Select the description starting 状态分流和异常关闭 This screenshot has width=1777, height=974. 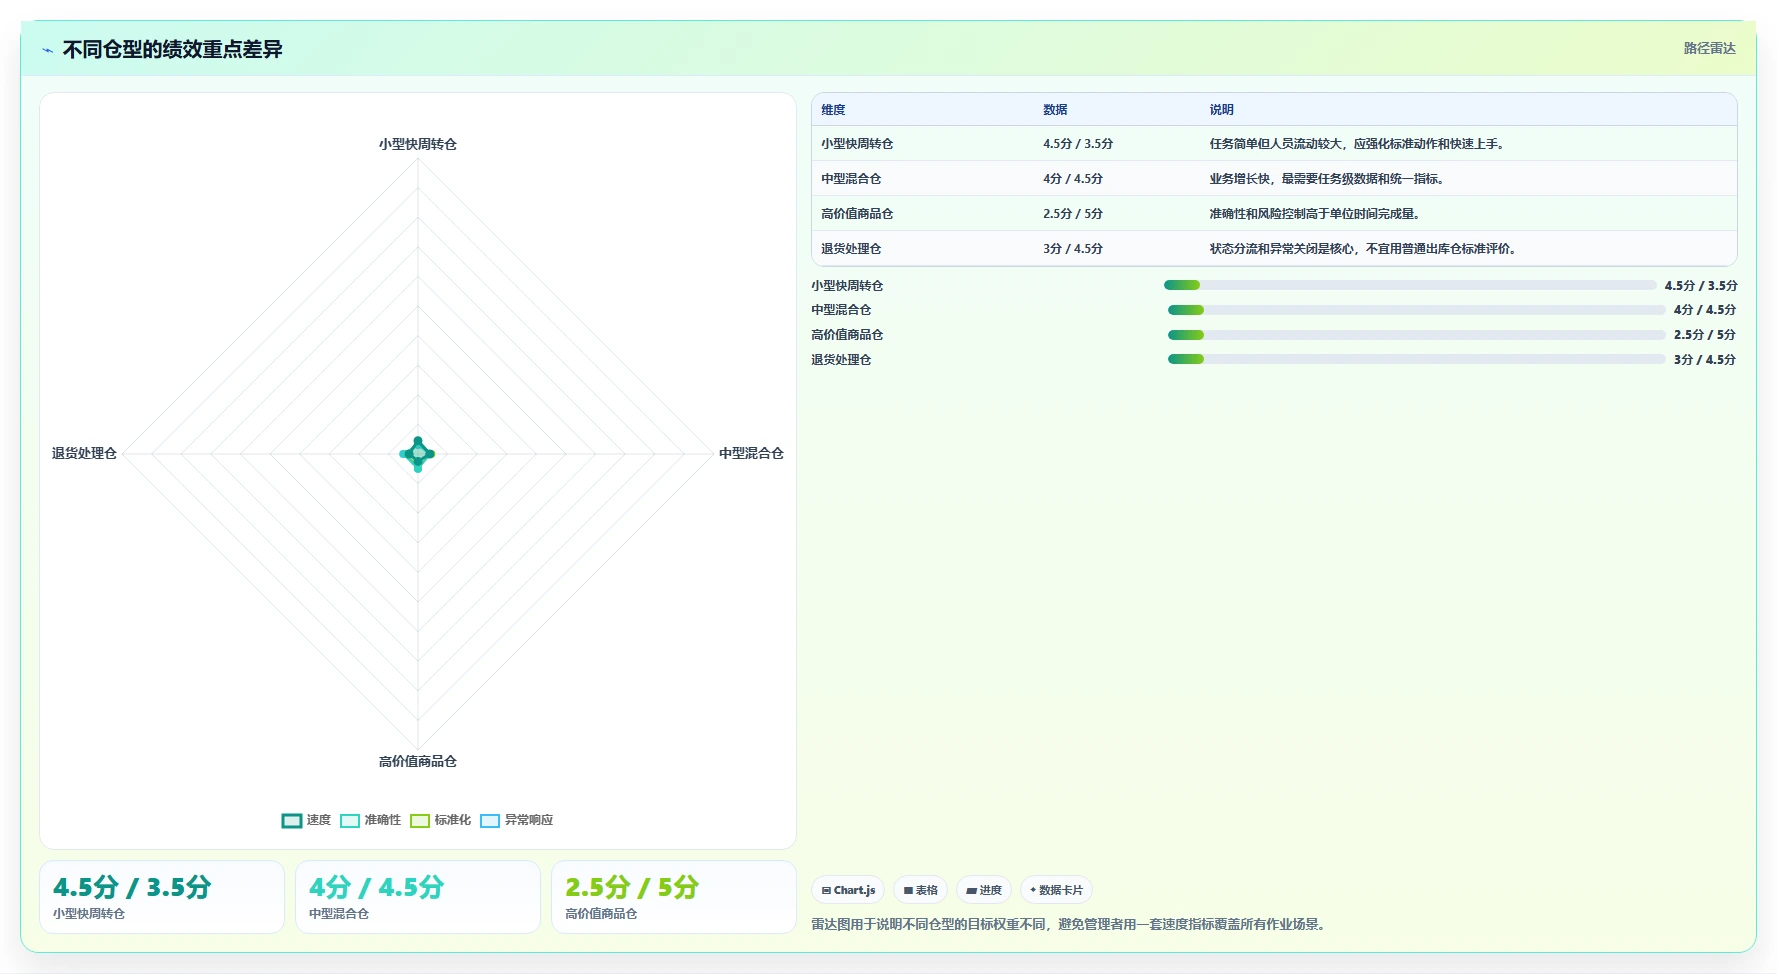pos(1365,249)
